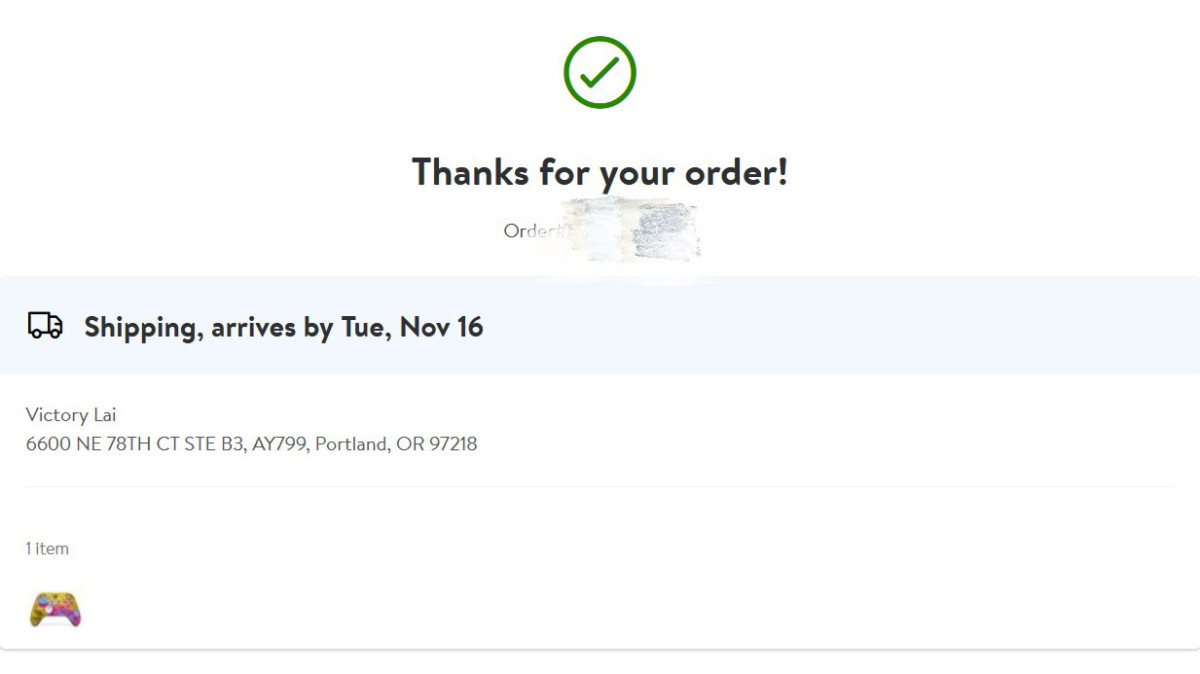Click the state abbreviation "OR"
The height and width of the screenshot is (674, 1200).
tap(410, 444)
